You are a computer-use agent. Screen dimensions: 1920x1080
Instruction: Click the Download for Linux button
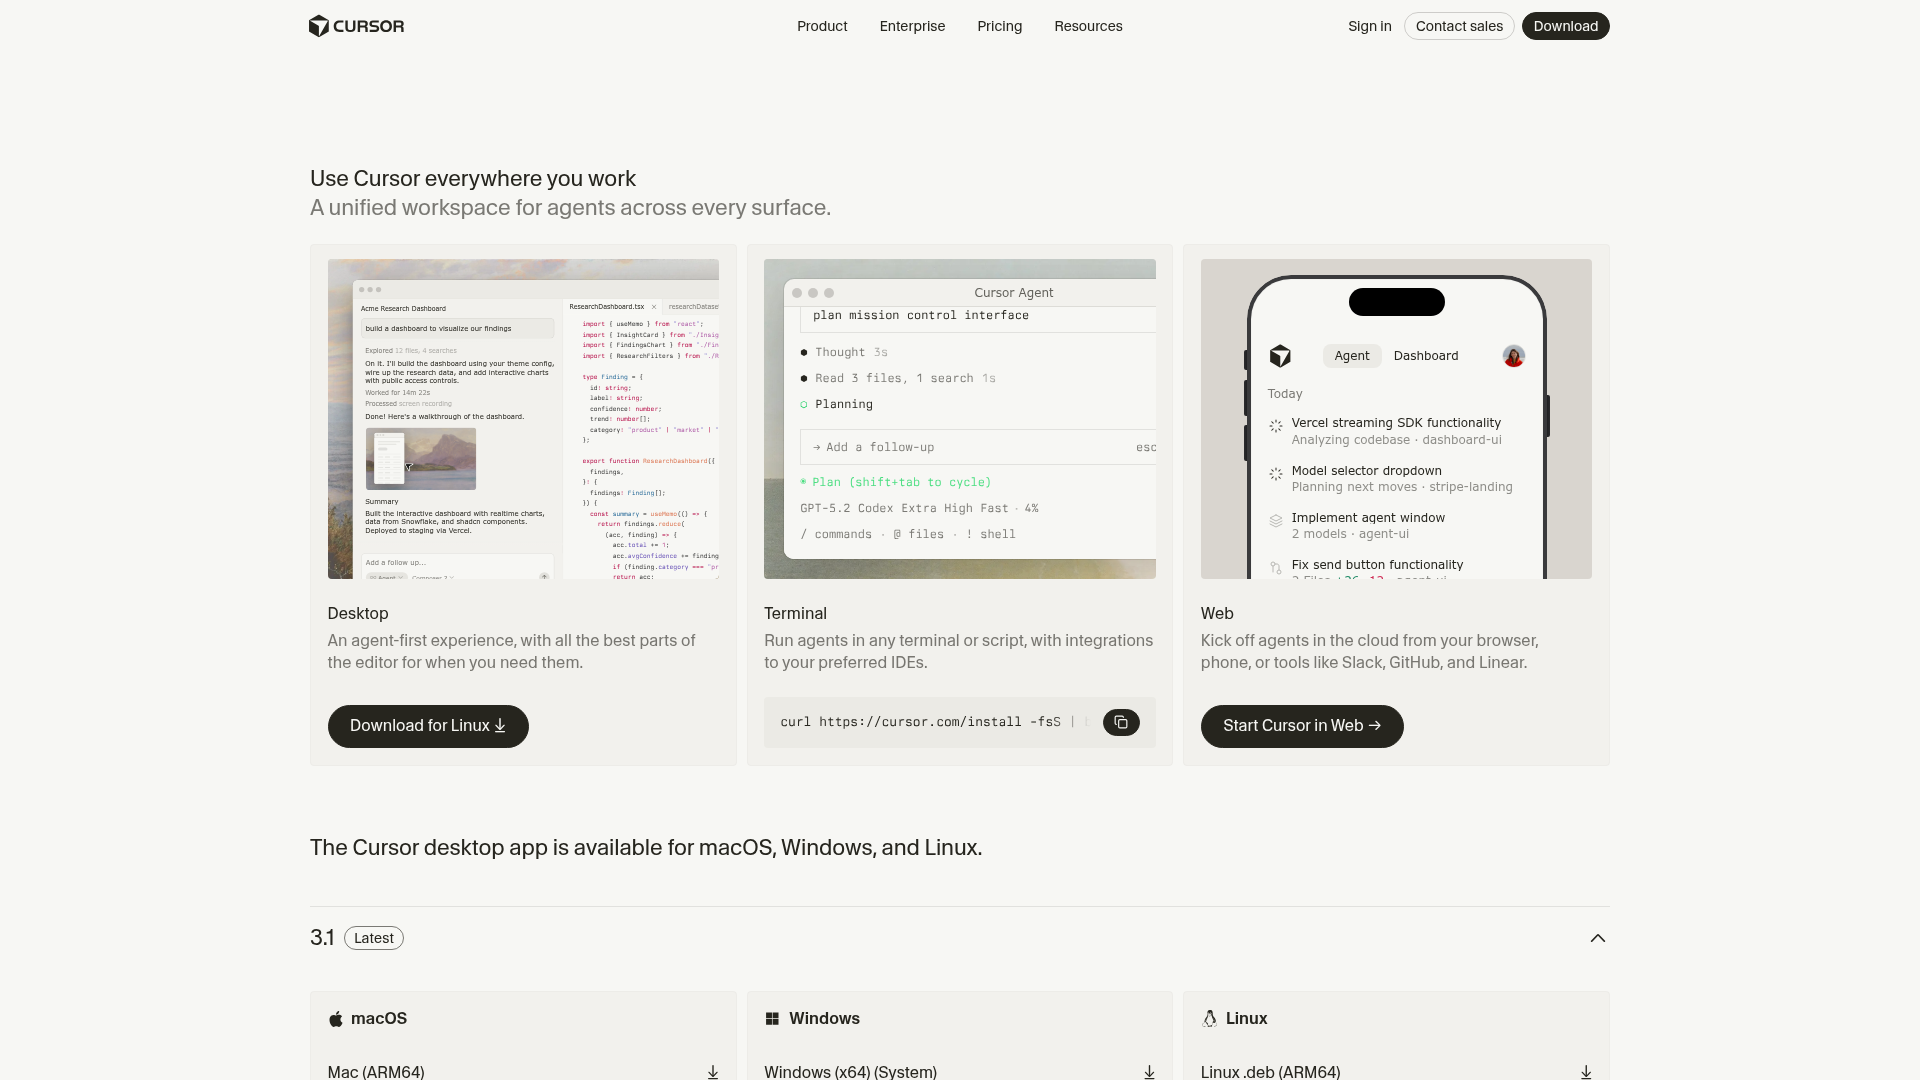tap(428, 726)
